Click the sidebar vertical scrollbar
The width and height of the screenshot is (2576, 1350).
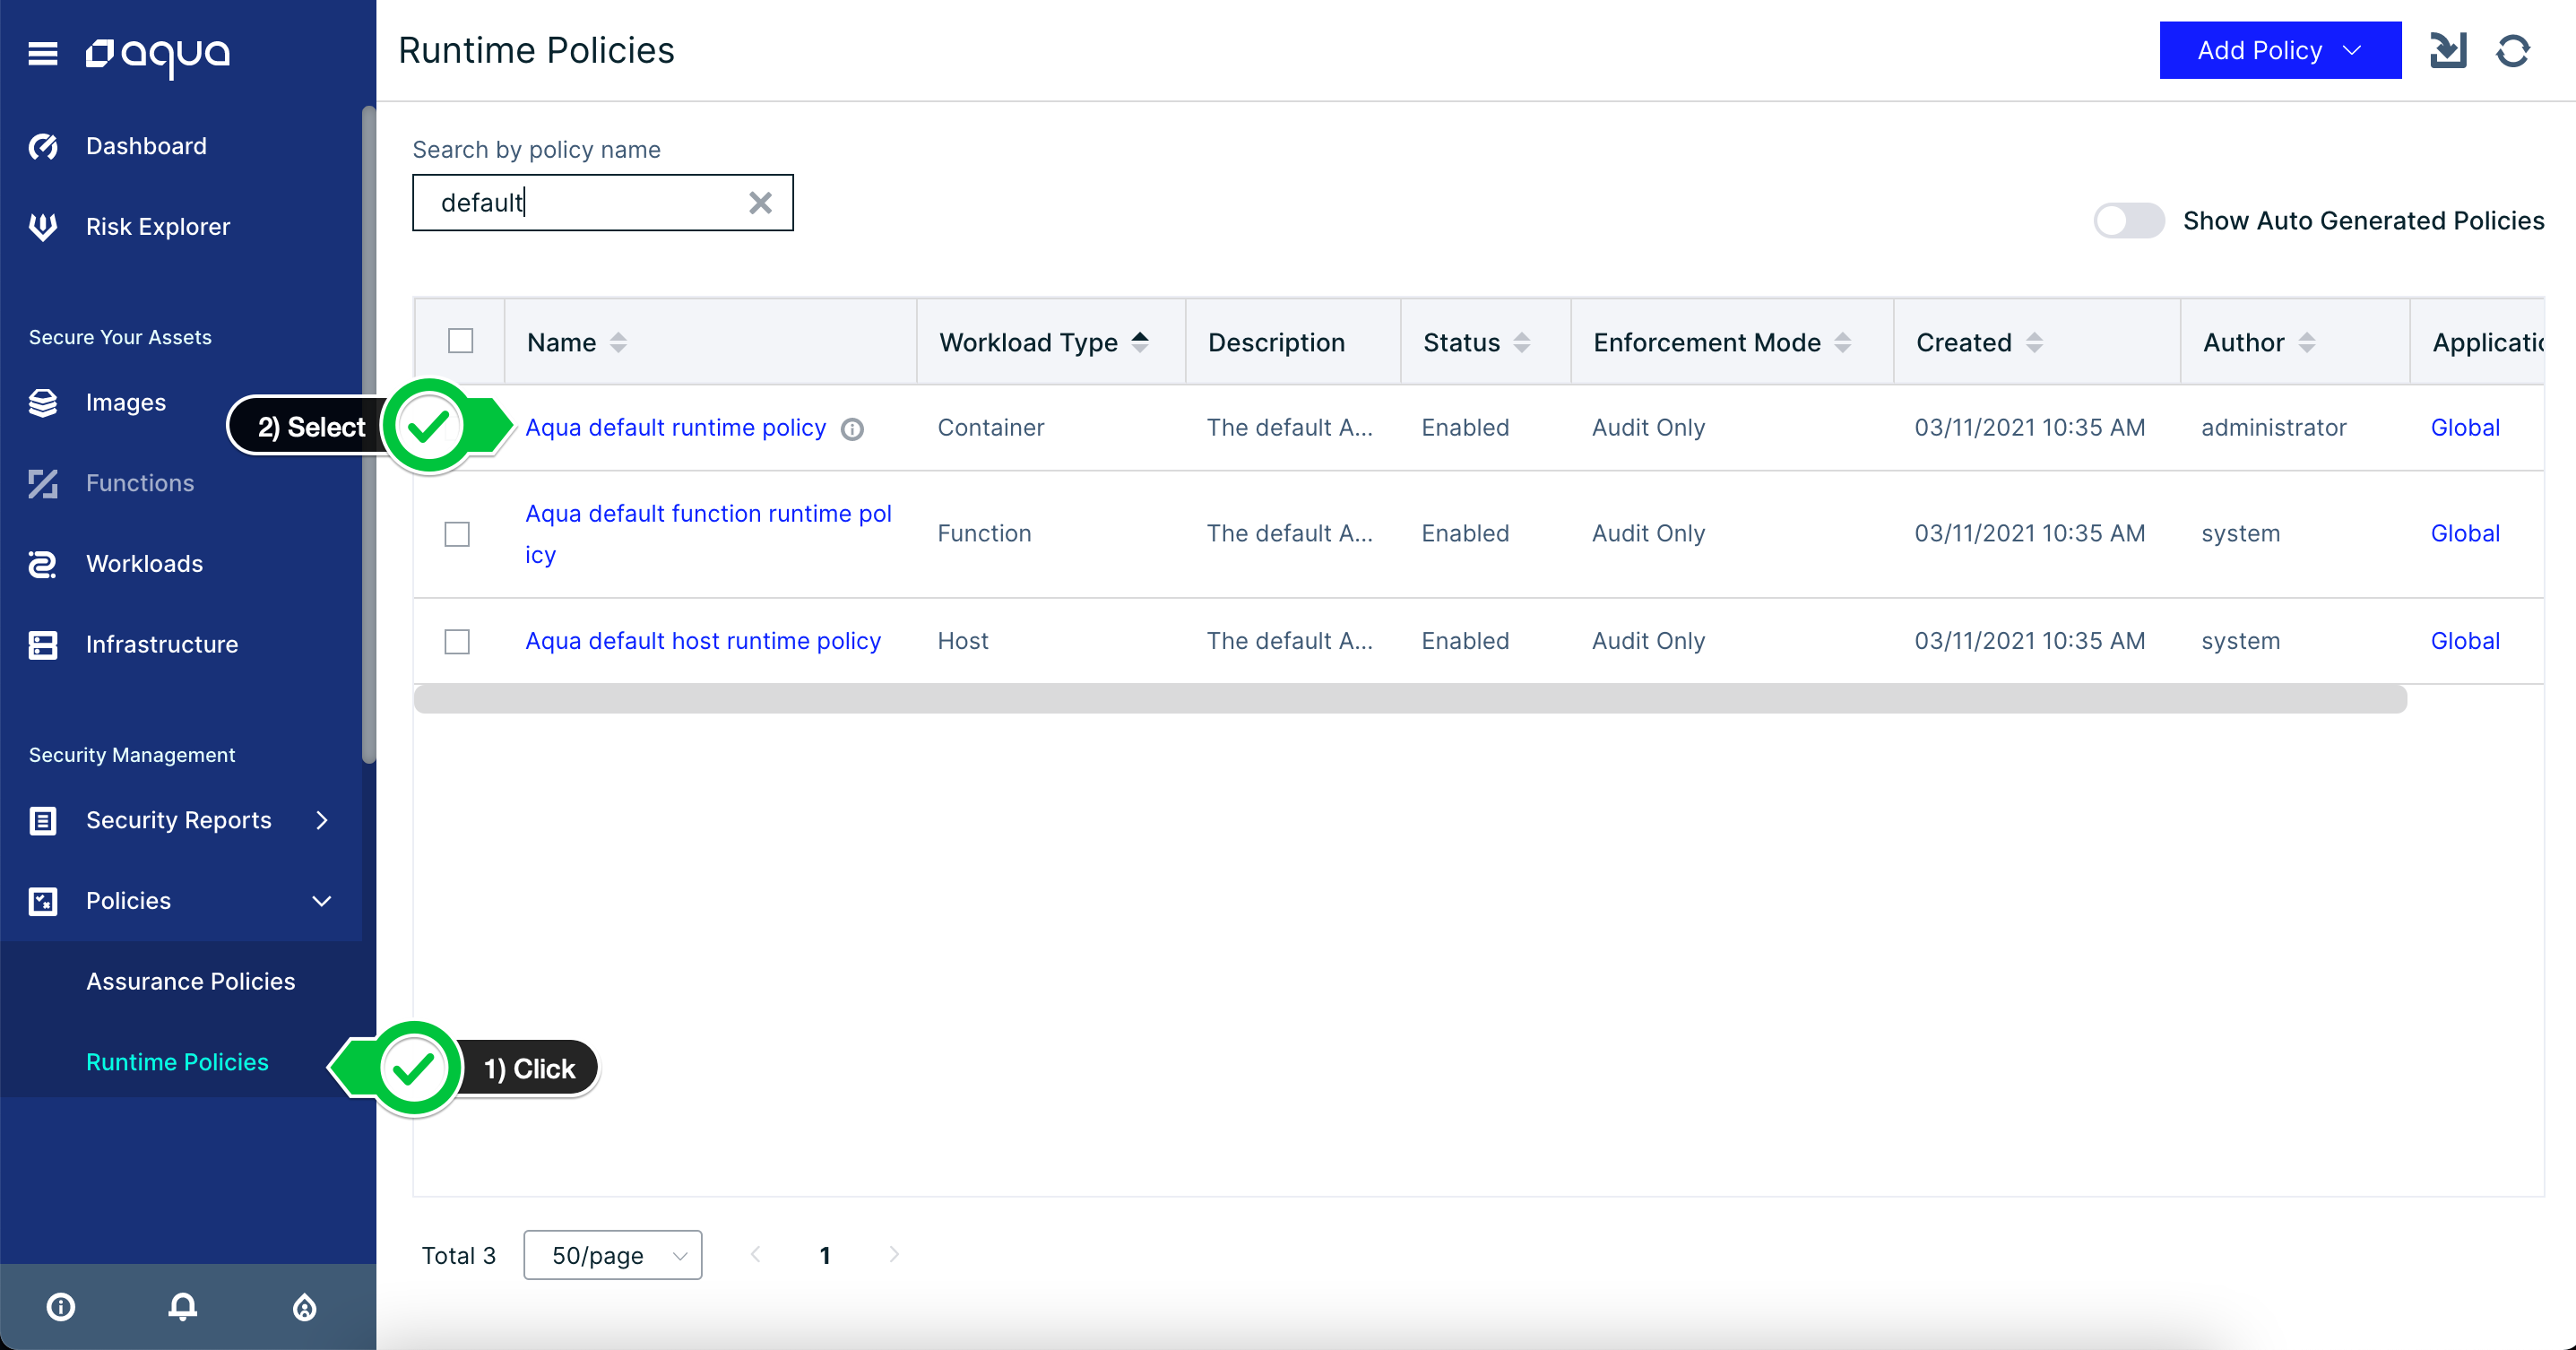click(368, 435)
